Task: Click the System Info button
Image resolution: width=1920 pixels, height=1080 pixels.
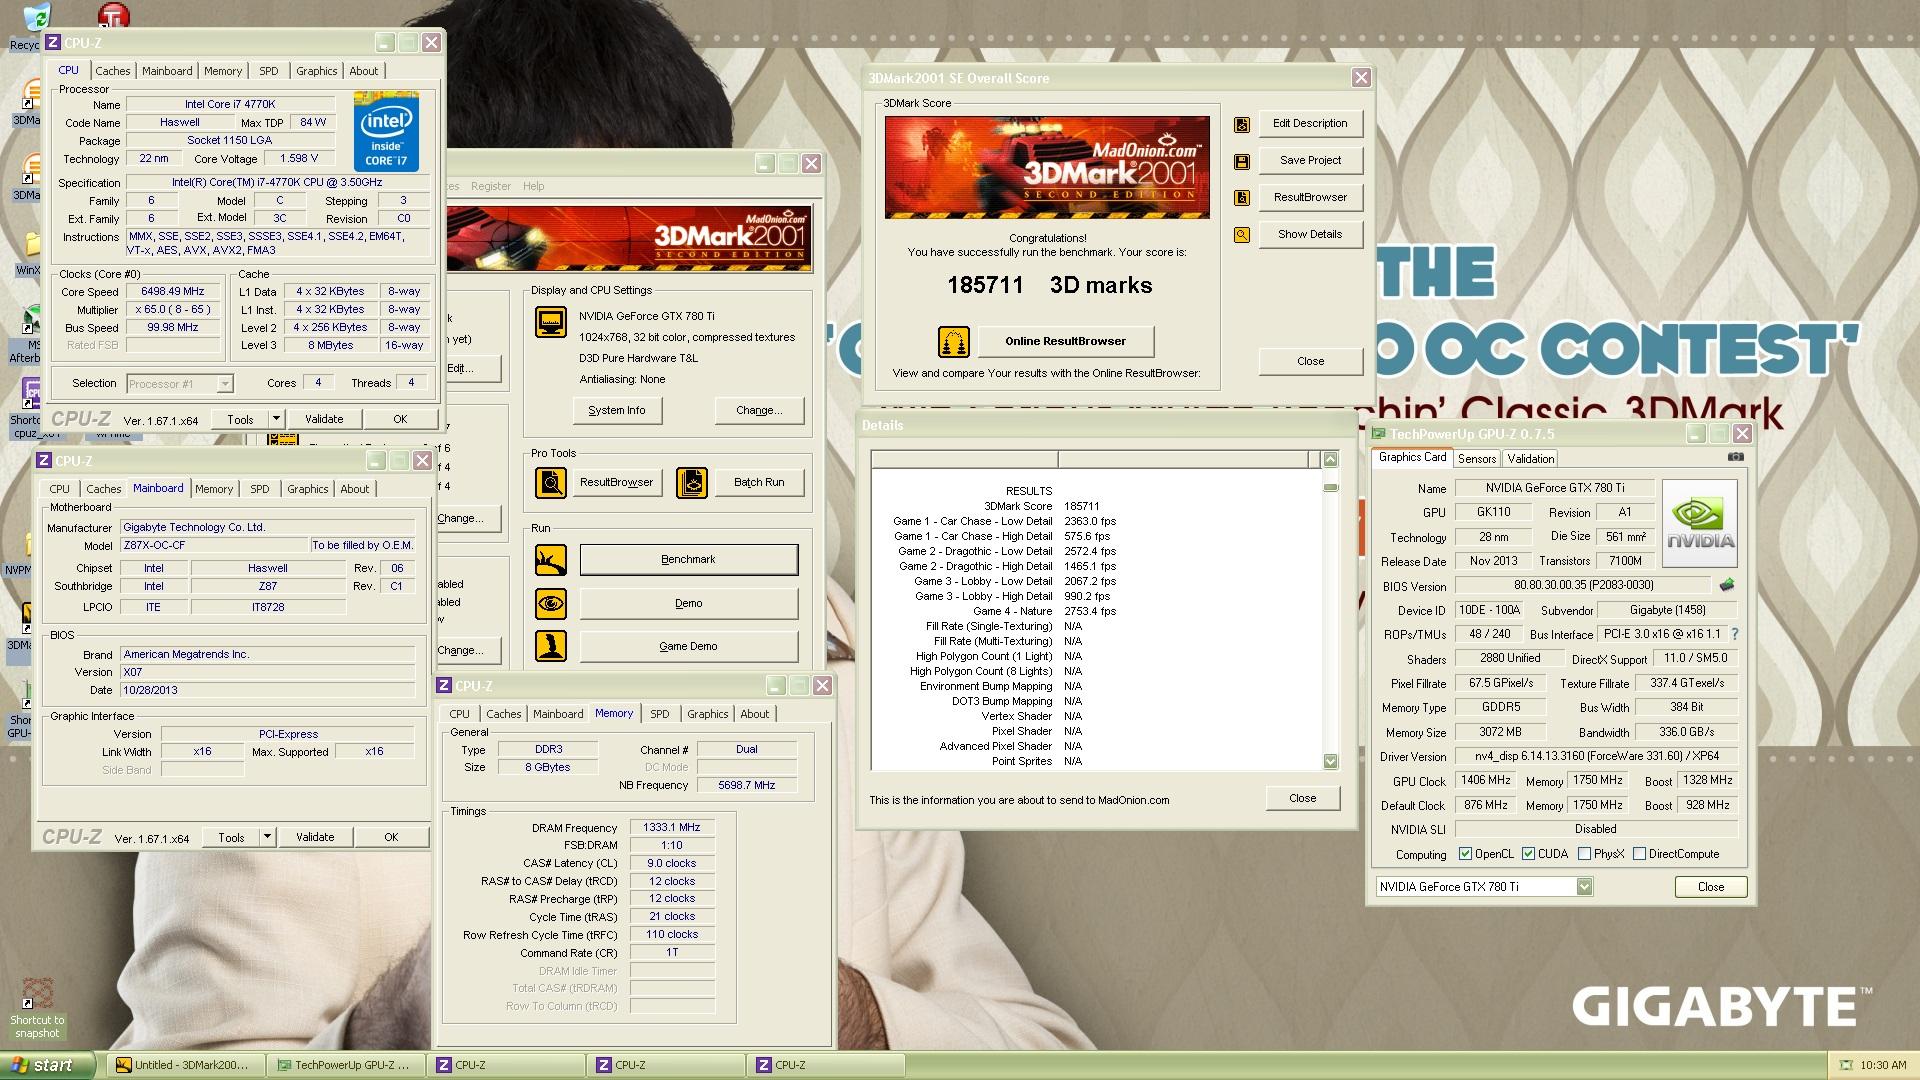Action: tap(617, 411)
